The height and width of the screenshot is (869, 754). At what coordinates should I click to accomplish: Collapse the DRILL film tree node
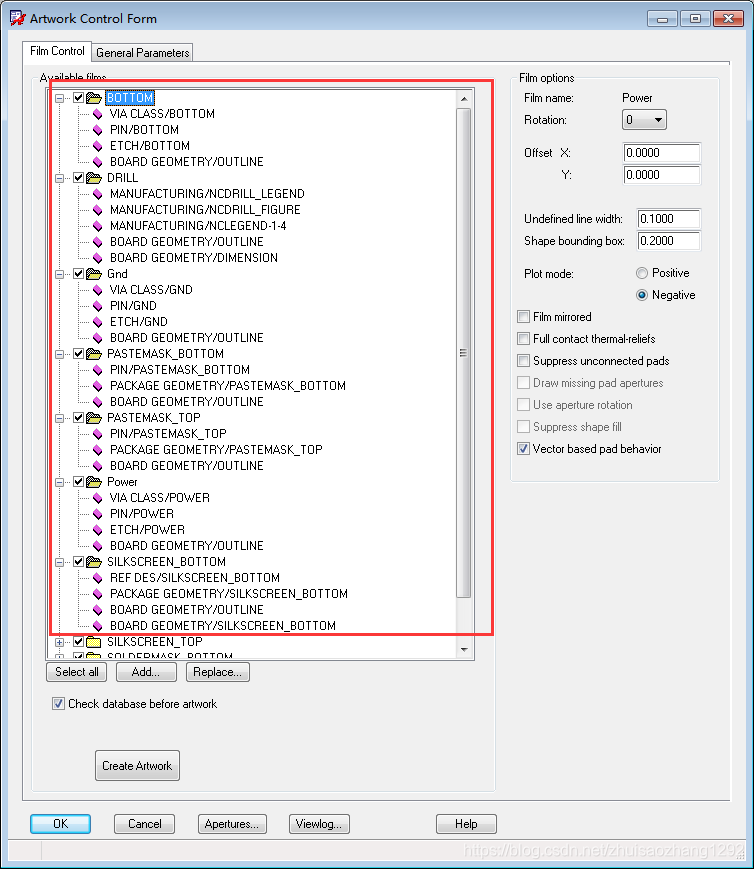[x=59, y=178]
